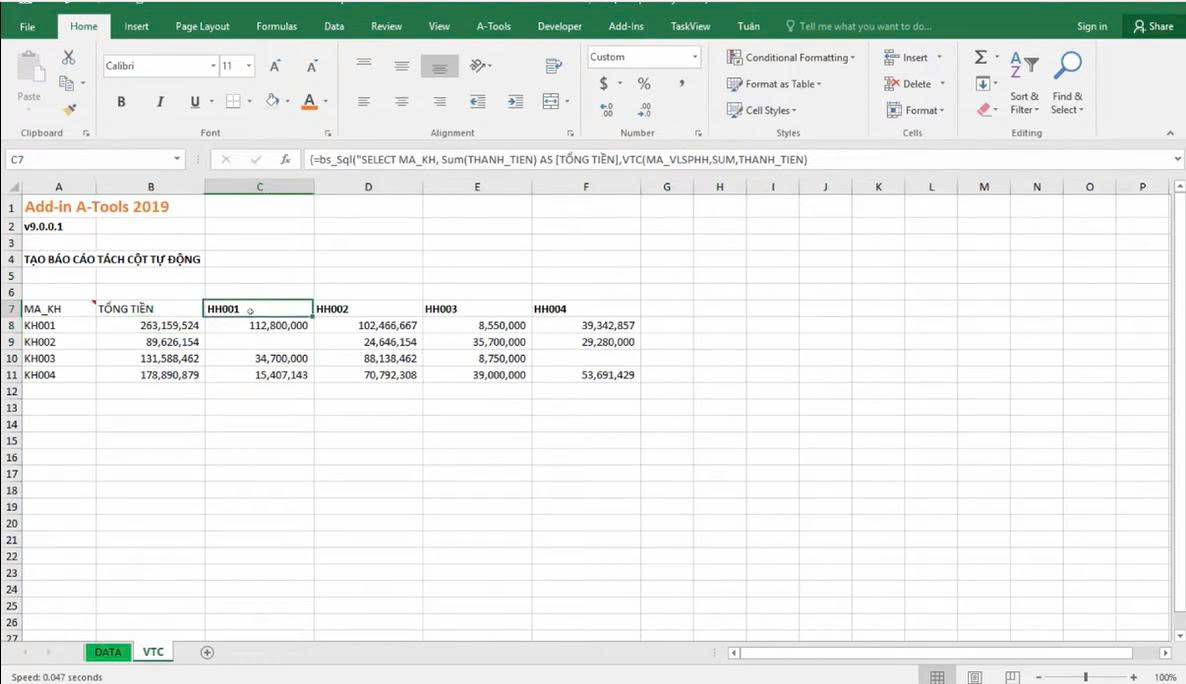Apply the Merge & Center icon
Viewport: 1186px width, 684px height.
click(x=550, y=101)
